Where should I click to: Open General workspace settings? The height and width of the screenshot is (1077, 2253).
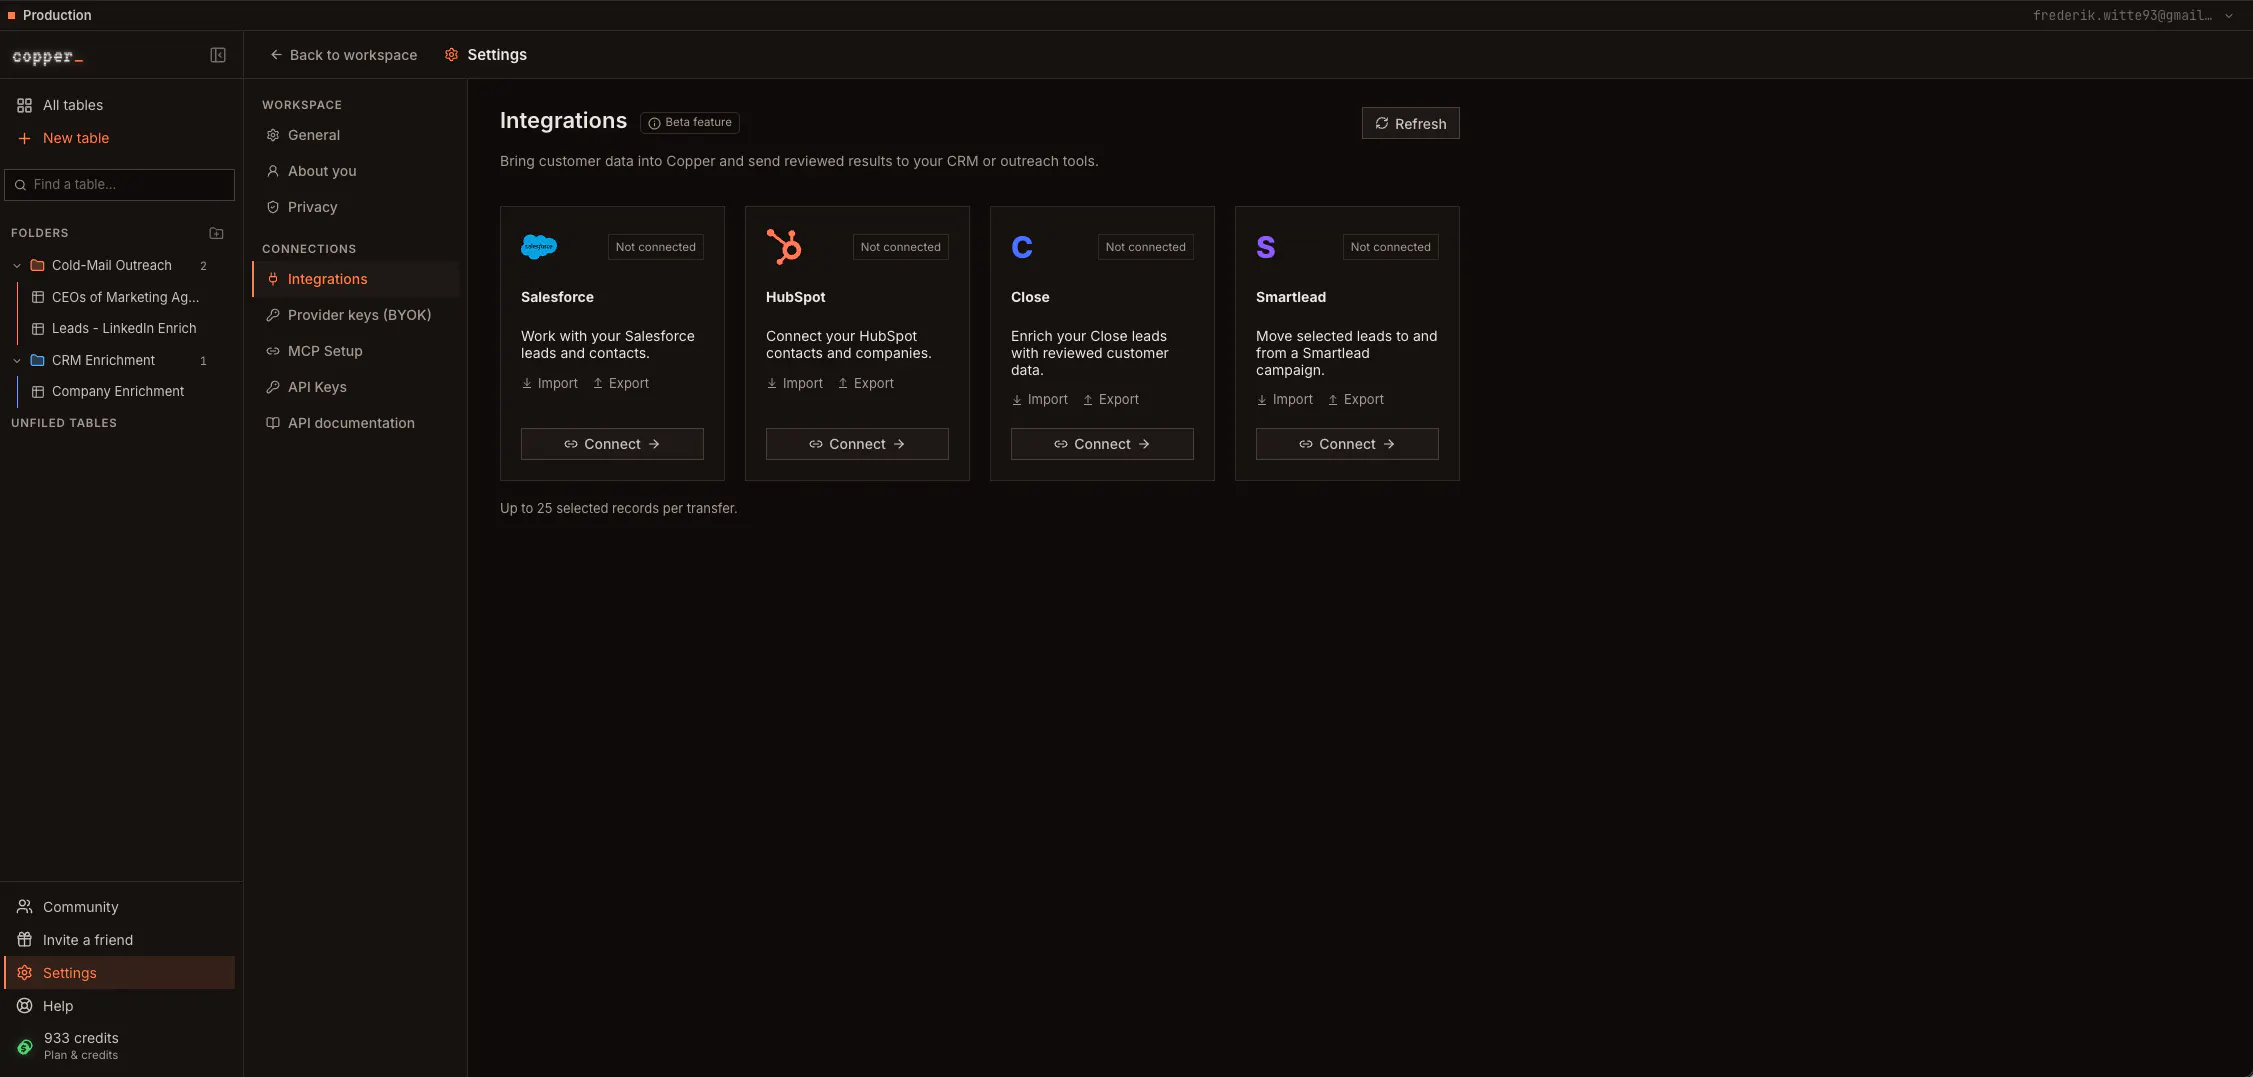[356, 135]
